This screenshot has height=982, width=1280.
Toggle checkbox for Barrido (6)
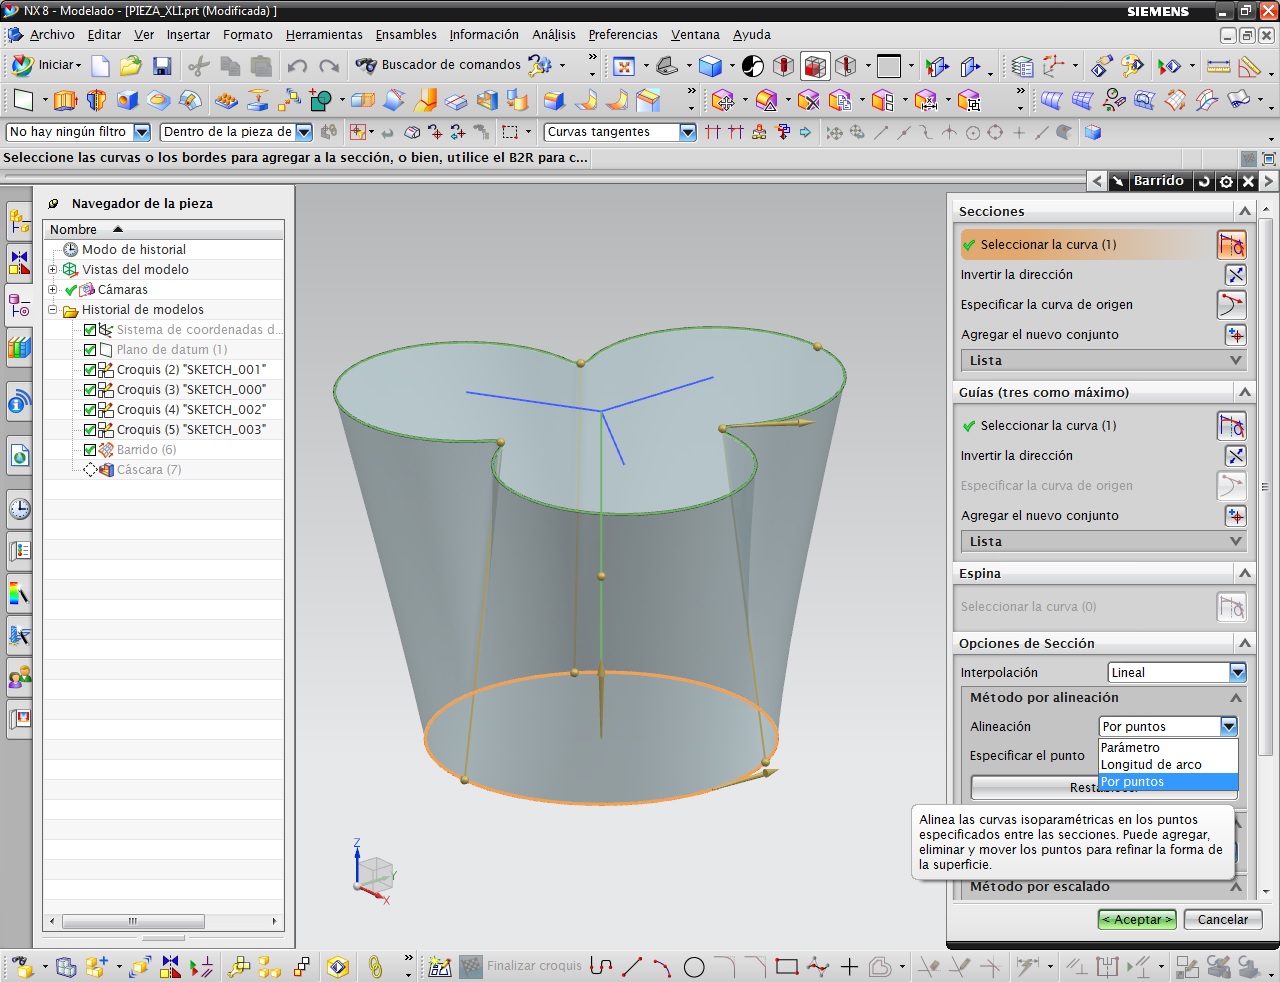click(90, 450)
